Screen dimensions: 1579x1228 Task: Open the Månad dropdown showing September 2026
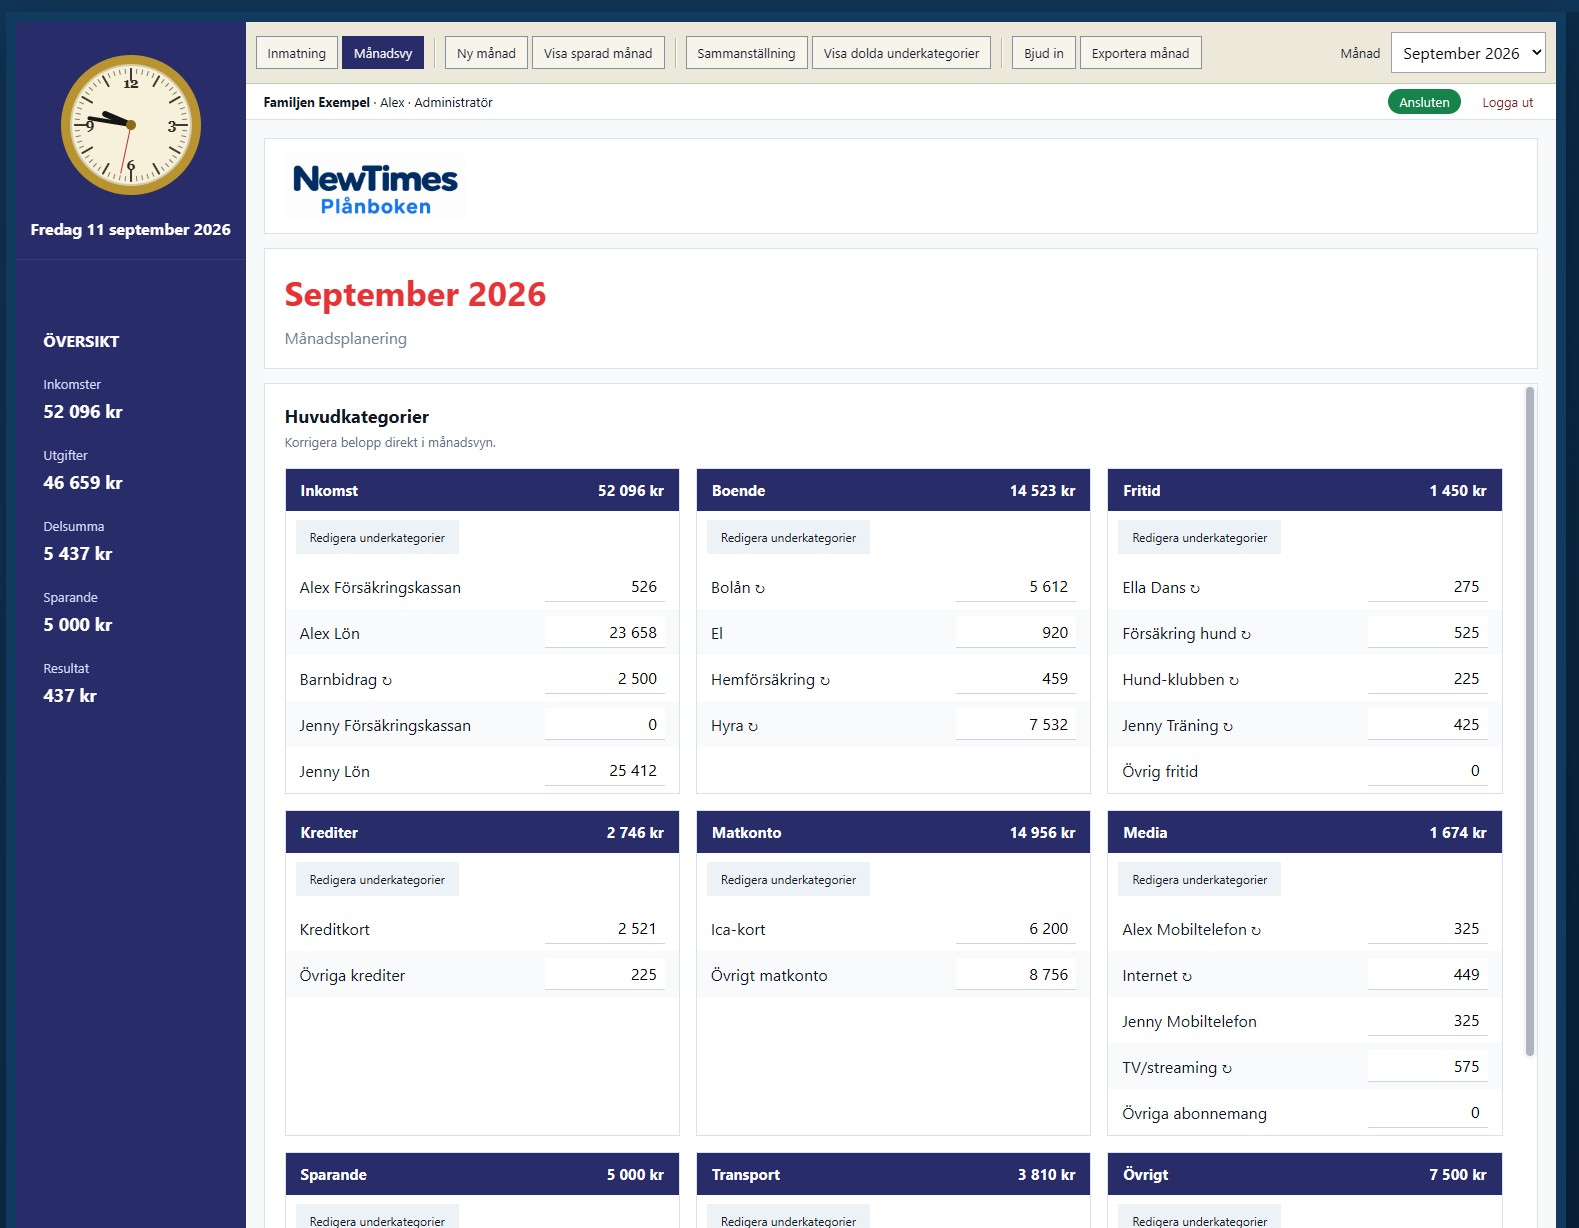1468,53
